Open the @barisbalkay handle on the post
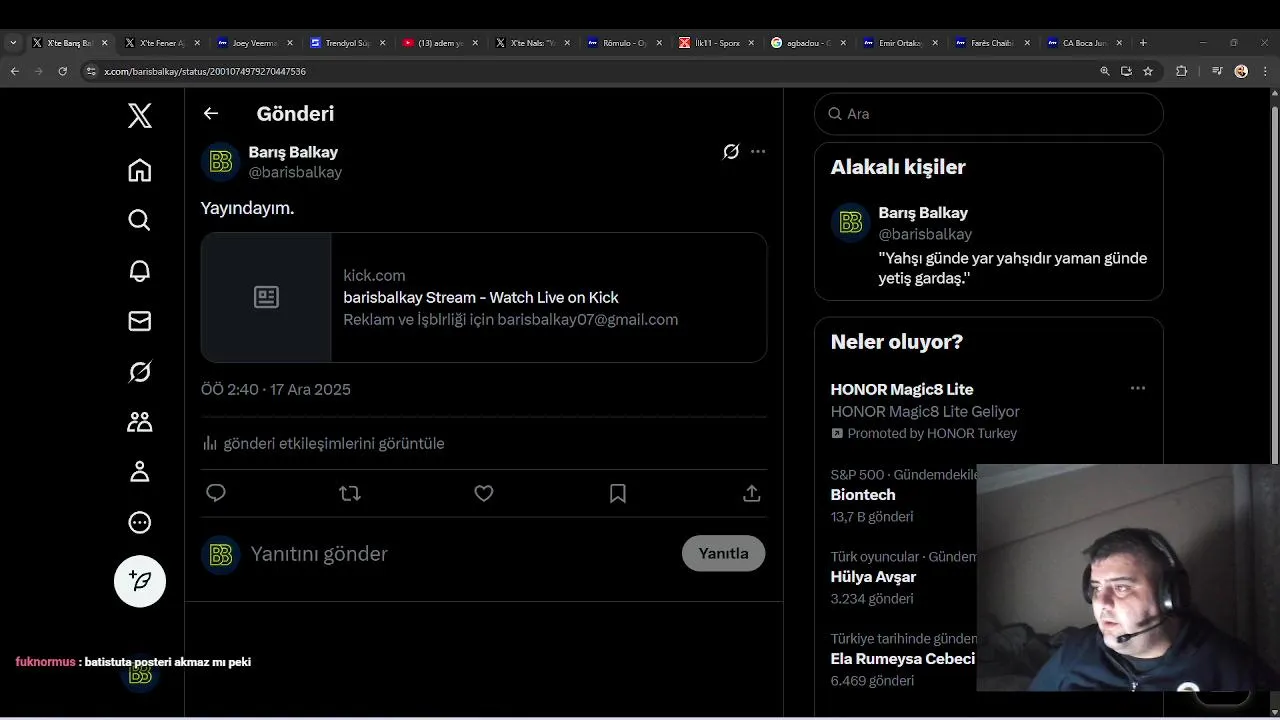The image size is (1280, 720). [295, 172]
